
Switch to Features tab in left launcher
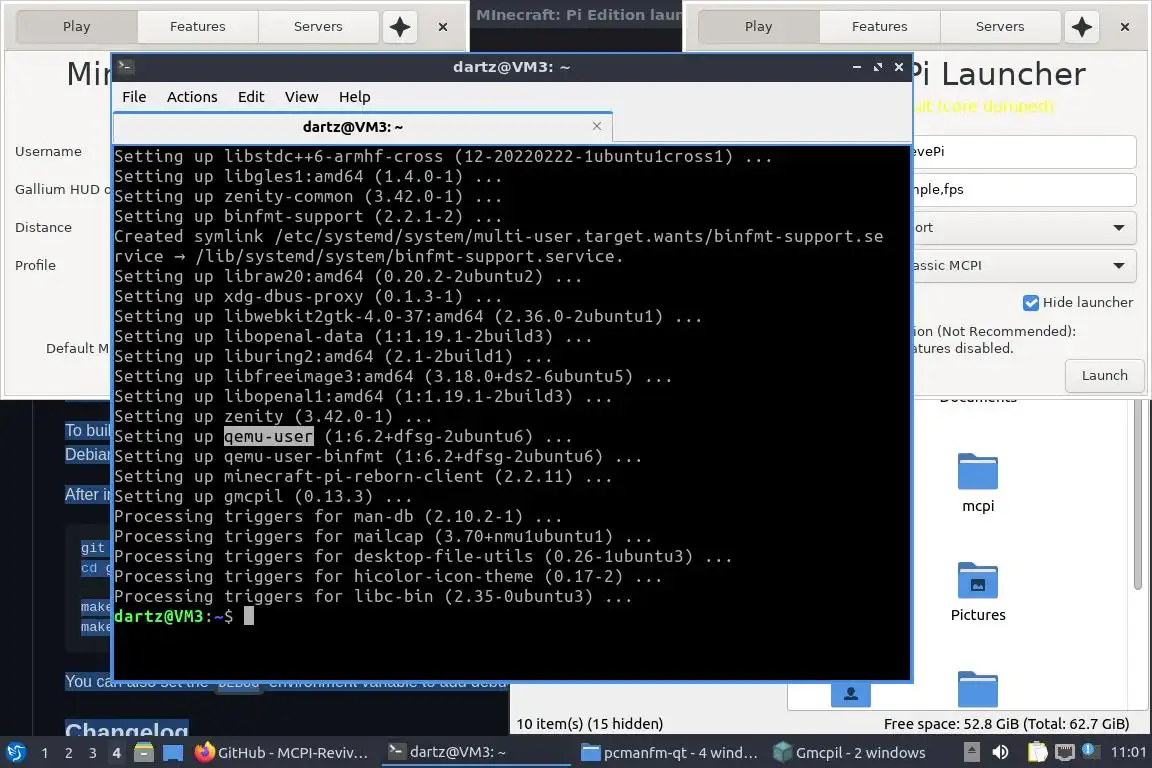(x=198, y=26)
